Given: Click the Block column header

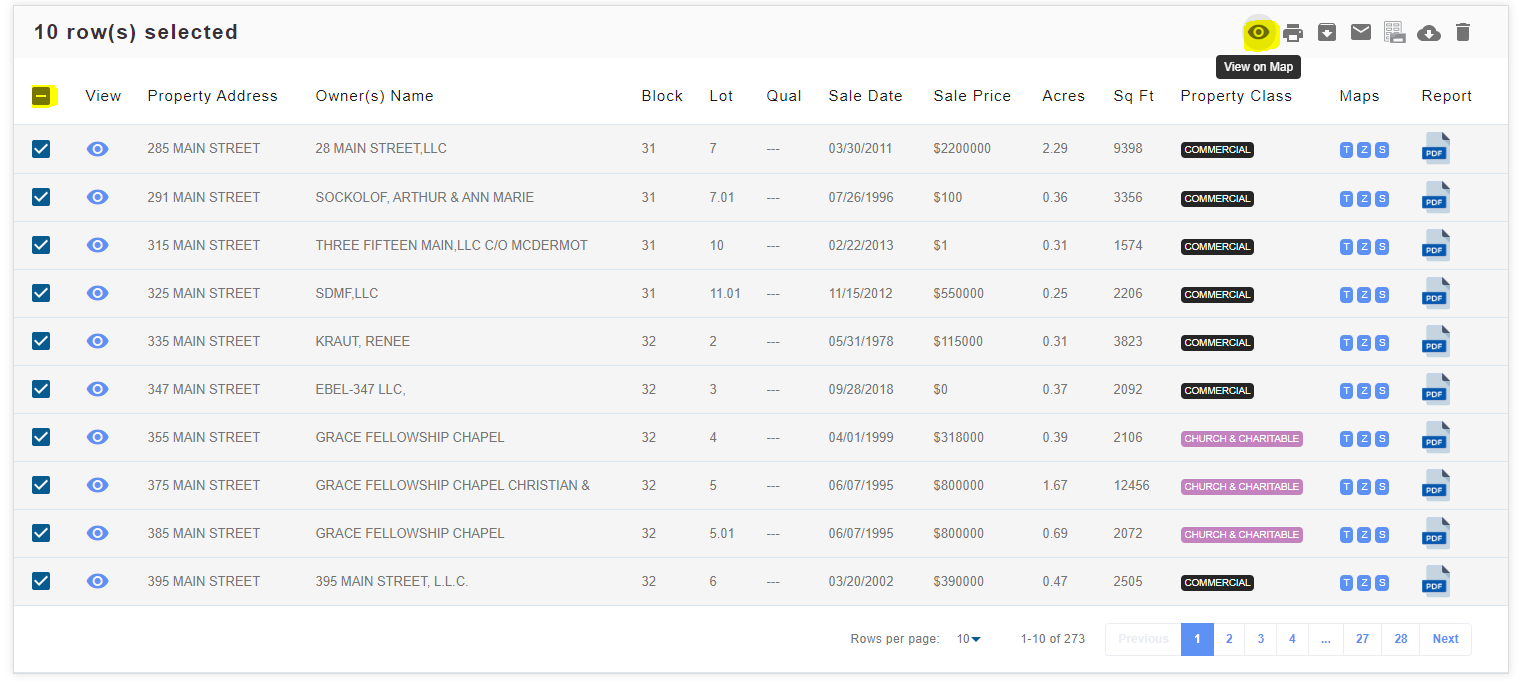Looking at the screenshot, I should coord(662,96).
